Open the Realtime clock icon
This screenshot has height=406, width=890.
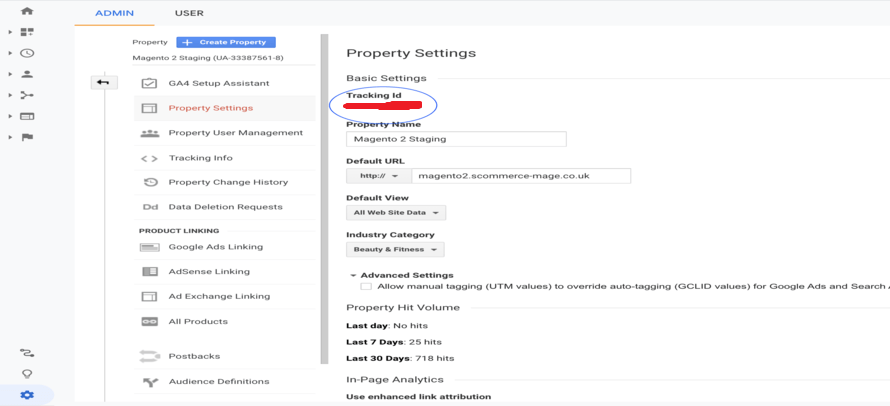click(x=27, y=53)
